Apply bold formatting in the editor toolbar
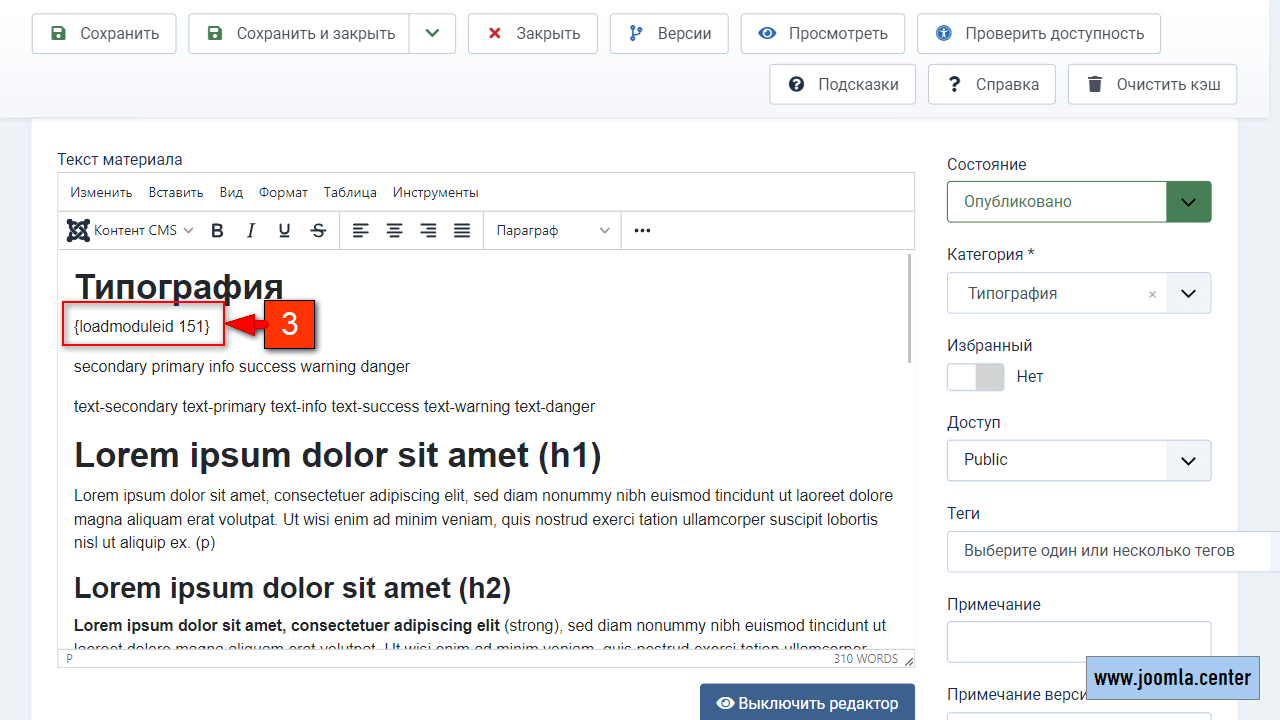The width and height of the screenshot is (1280, 720). coord(217,231)
